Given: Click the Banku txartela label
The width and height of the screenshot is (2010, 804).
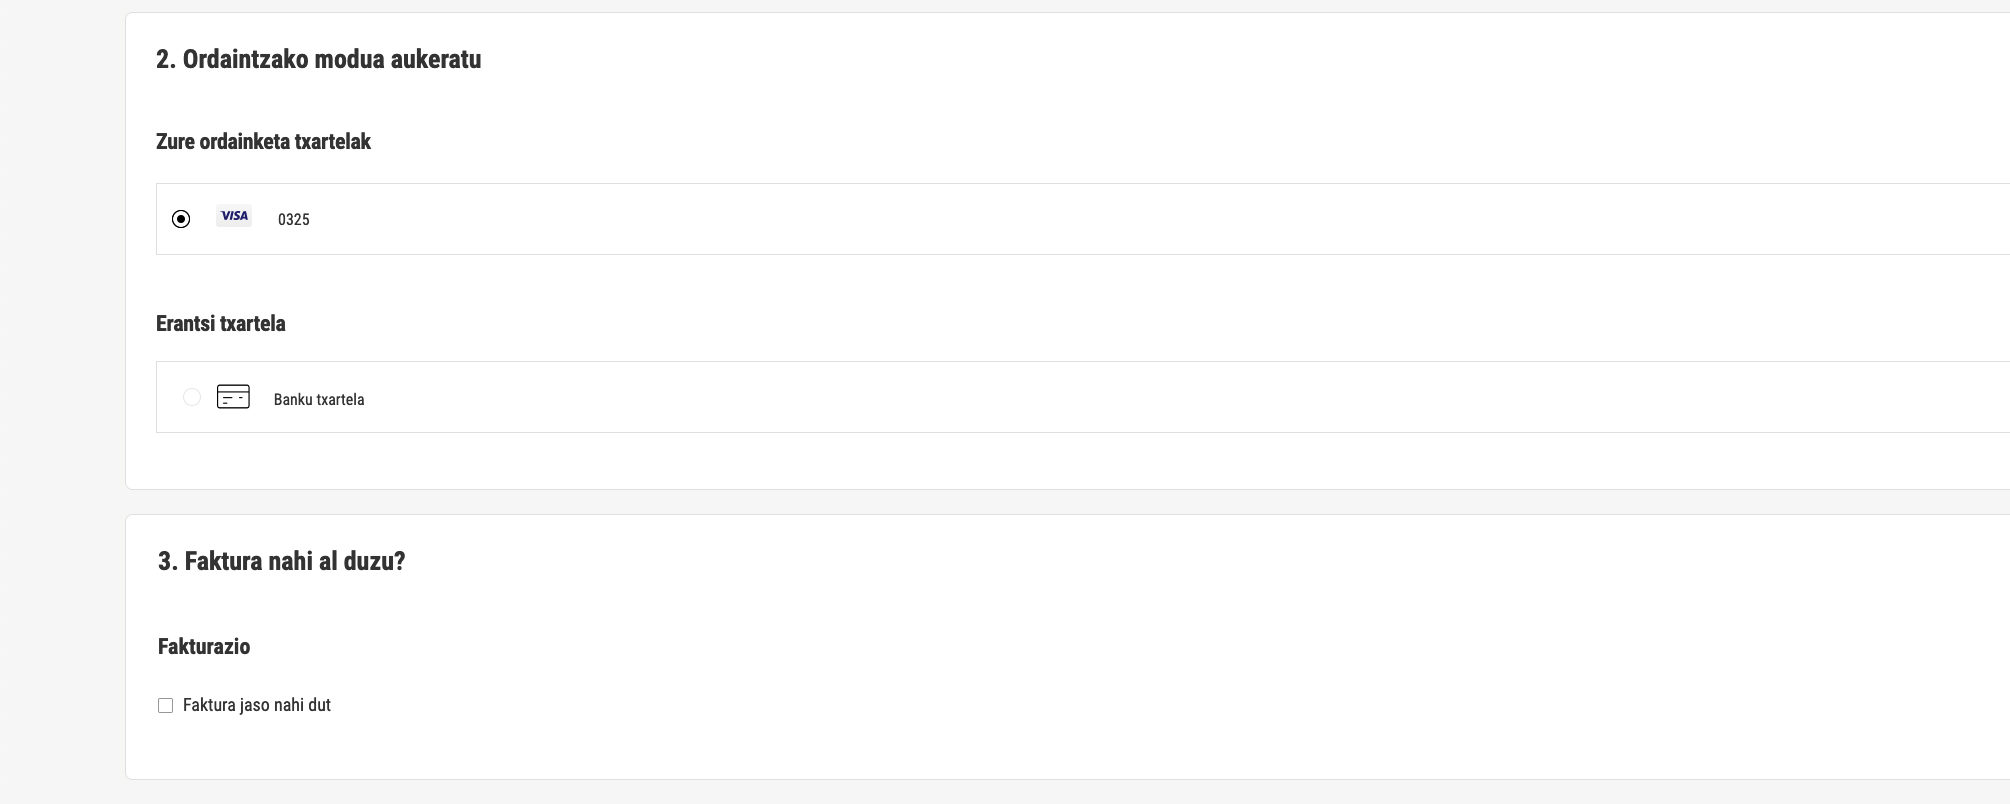Looking at the screenshot, I should tap(319, 399).
